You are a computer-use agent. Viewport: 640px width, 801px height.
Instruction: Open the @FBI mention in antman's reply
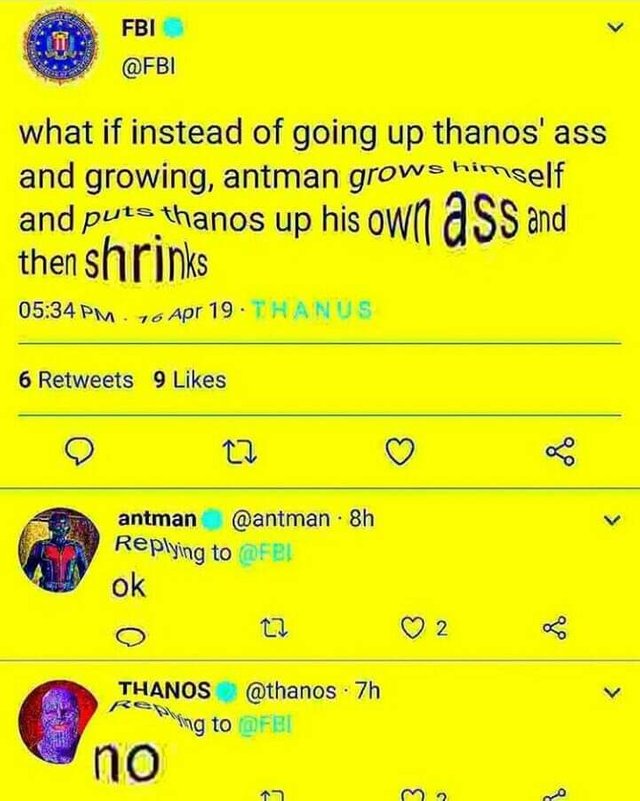[265, 553]
